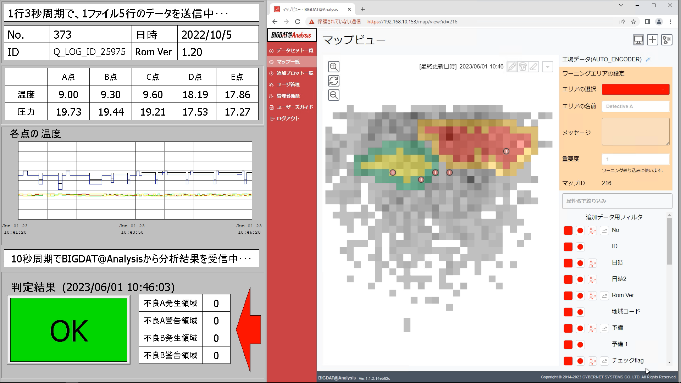Click the small red icon in the No filter row

(592, 231)
